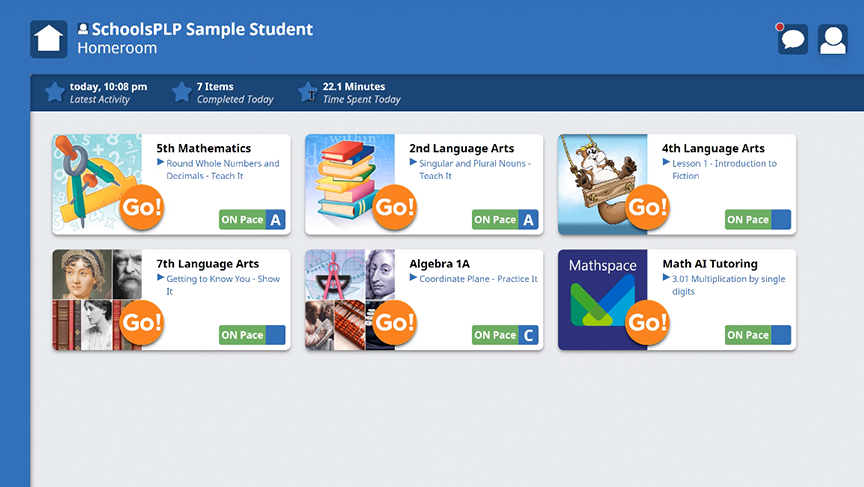This screenshot has width=864, height=487.
Task: Click the Go! button on 5th Mathematics
Action: 141,208
